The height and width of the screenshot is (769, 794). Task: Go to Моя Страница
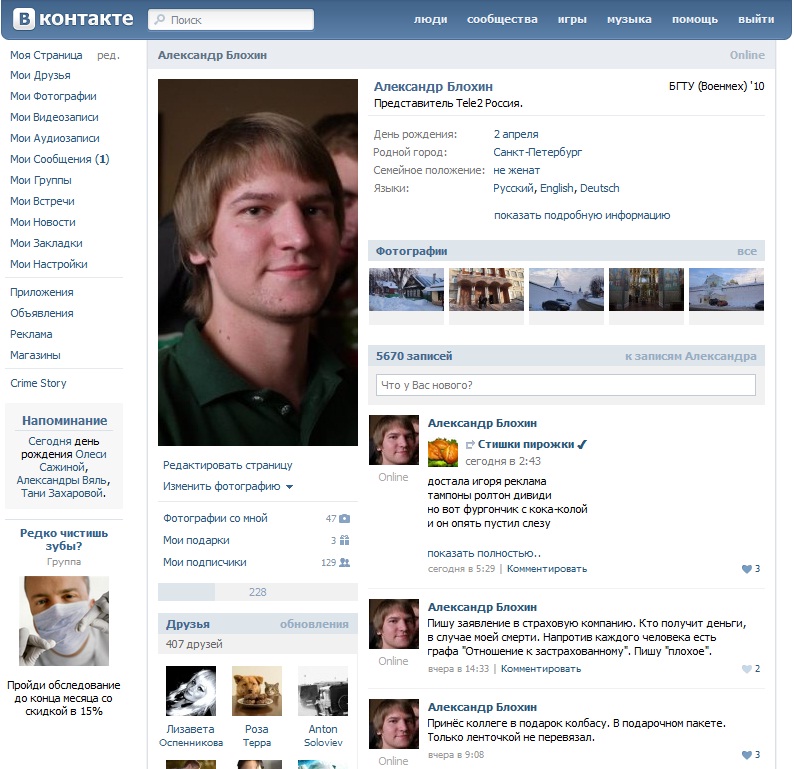(x=46, y=55)
